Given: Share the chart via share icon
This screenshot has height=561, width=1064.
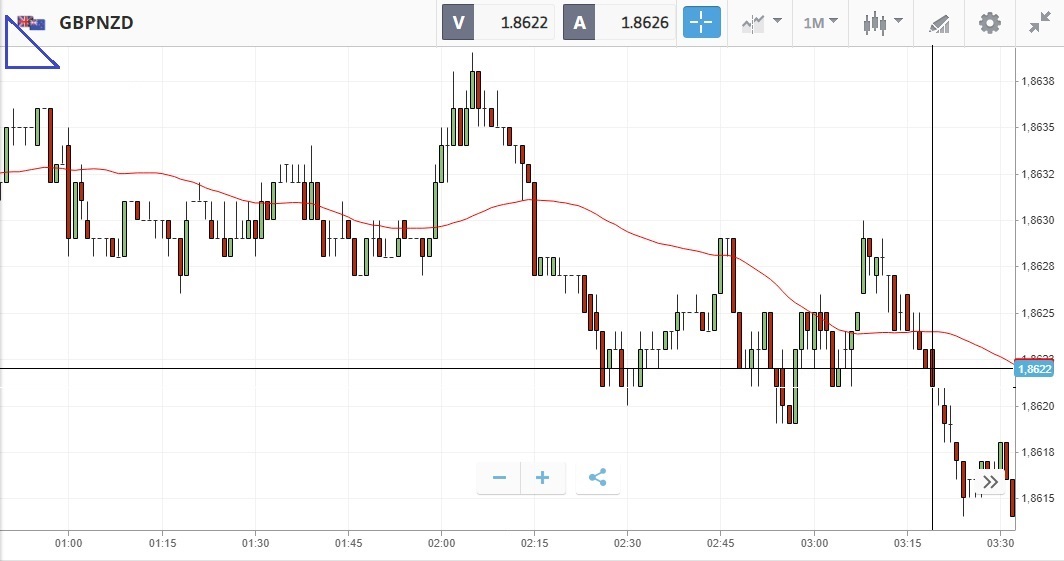Looking at the screenshot, I should click(597, 478).
